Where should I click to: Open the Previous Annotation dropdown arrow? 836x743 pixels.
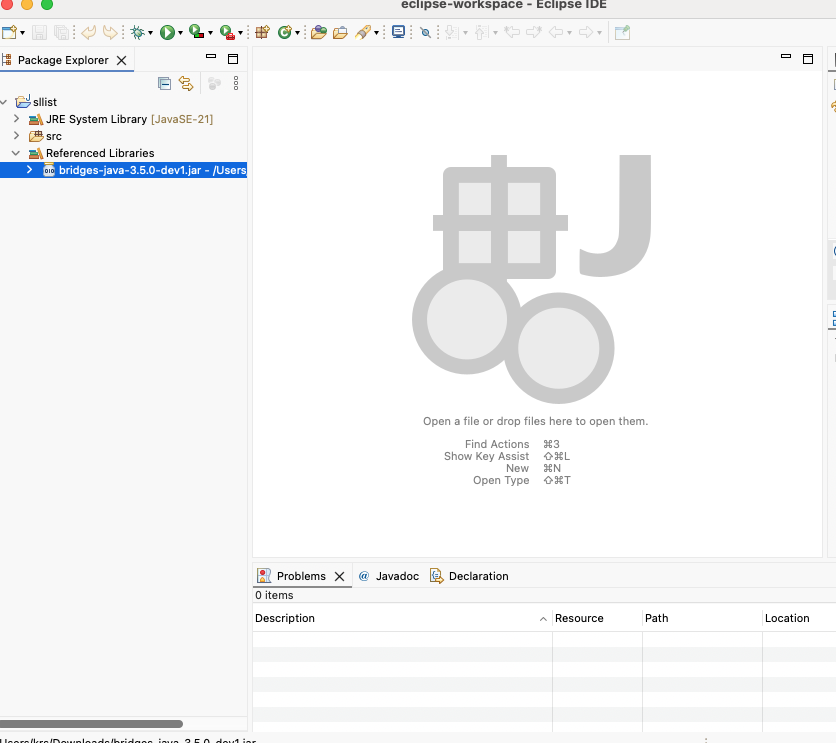[495, 33]
